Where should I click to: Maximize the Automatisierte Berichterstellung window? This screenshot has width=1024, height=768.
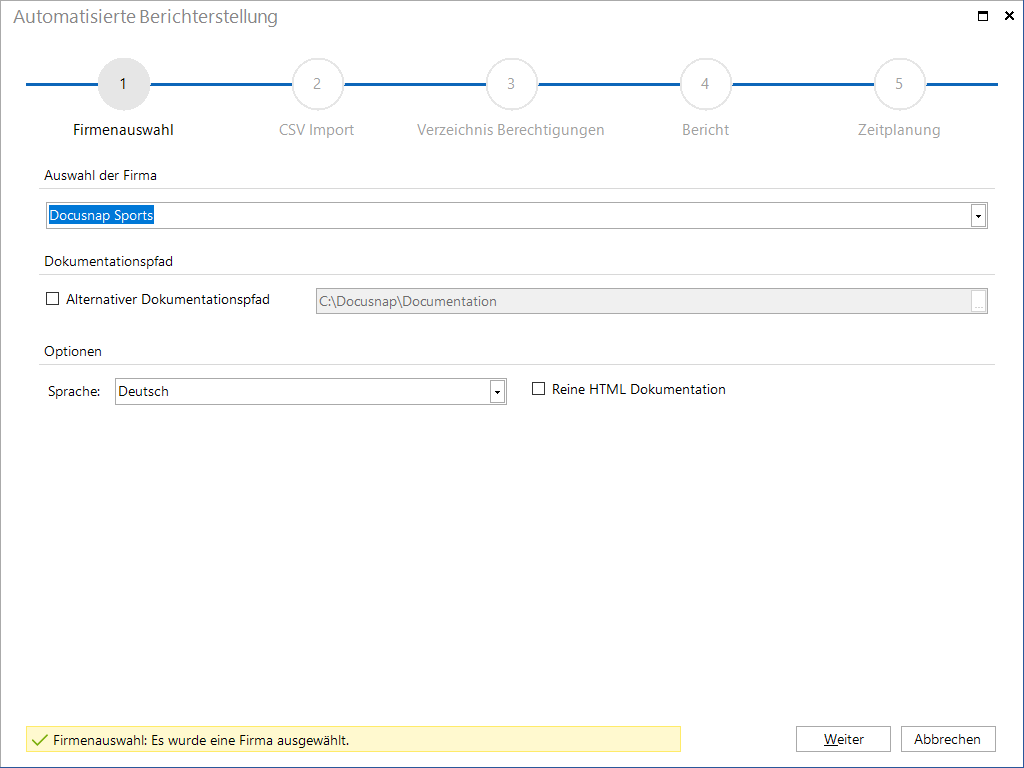(982, 16)
